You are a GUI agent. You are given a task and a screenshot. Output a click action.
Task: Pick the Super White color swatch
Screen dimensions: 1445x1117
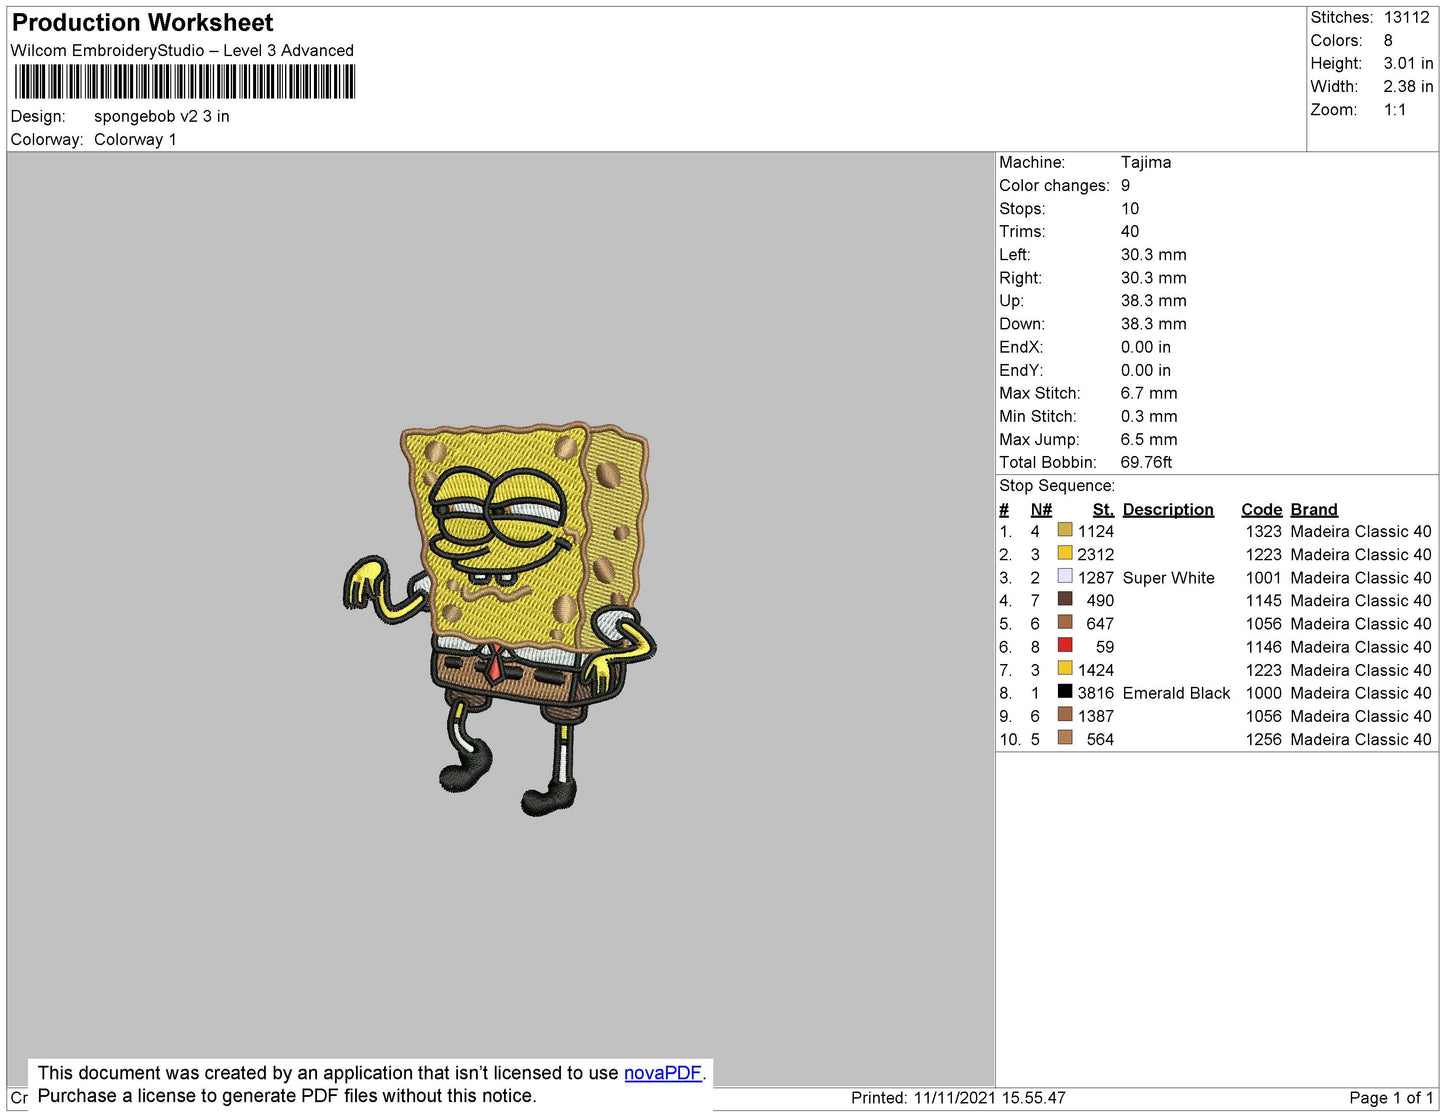[1065, 577]
